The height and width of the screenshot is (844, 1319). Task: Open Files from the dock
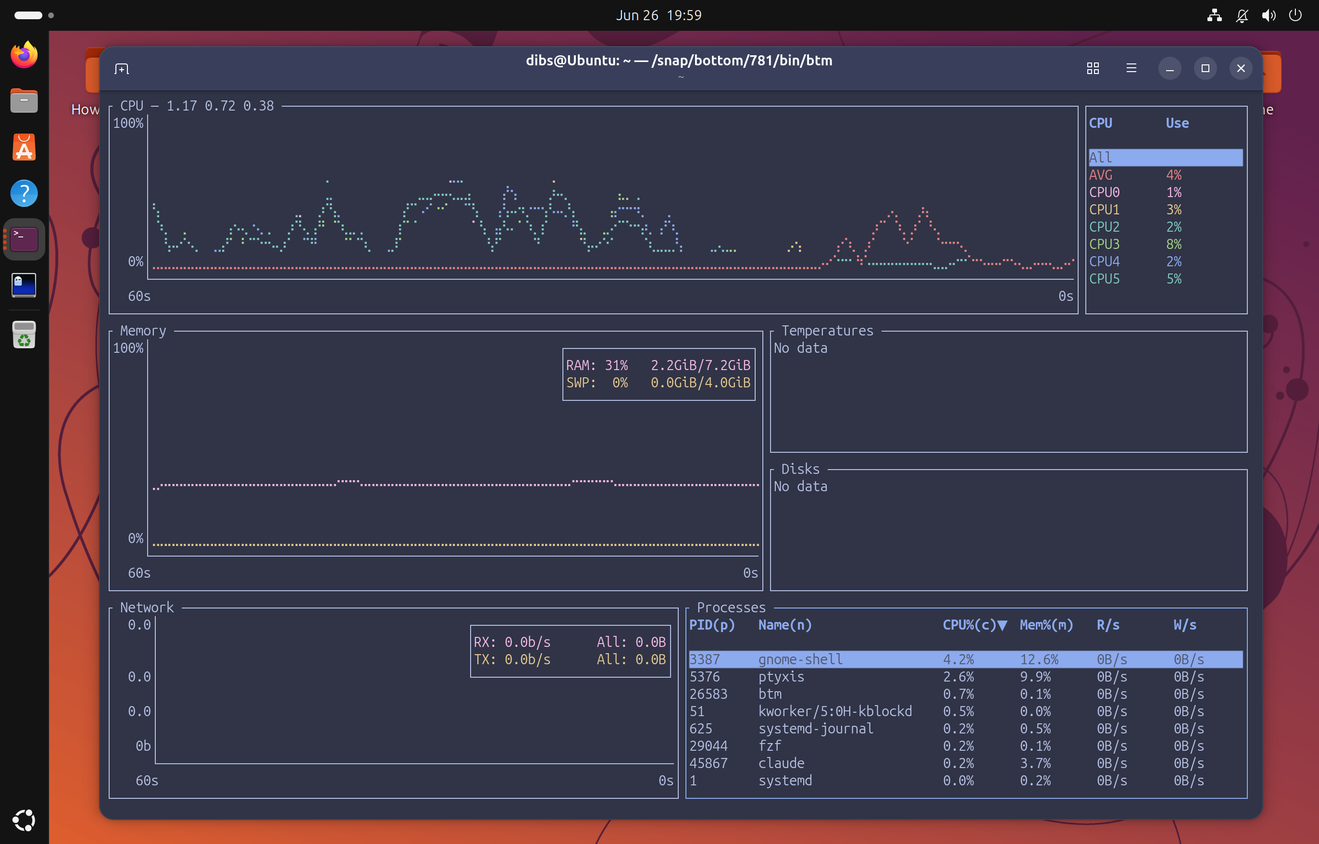click(24, 100)
